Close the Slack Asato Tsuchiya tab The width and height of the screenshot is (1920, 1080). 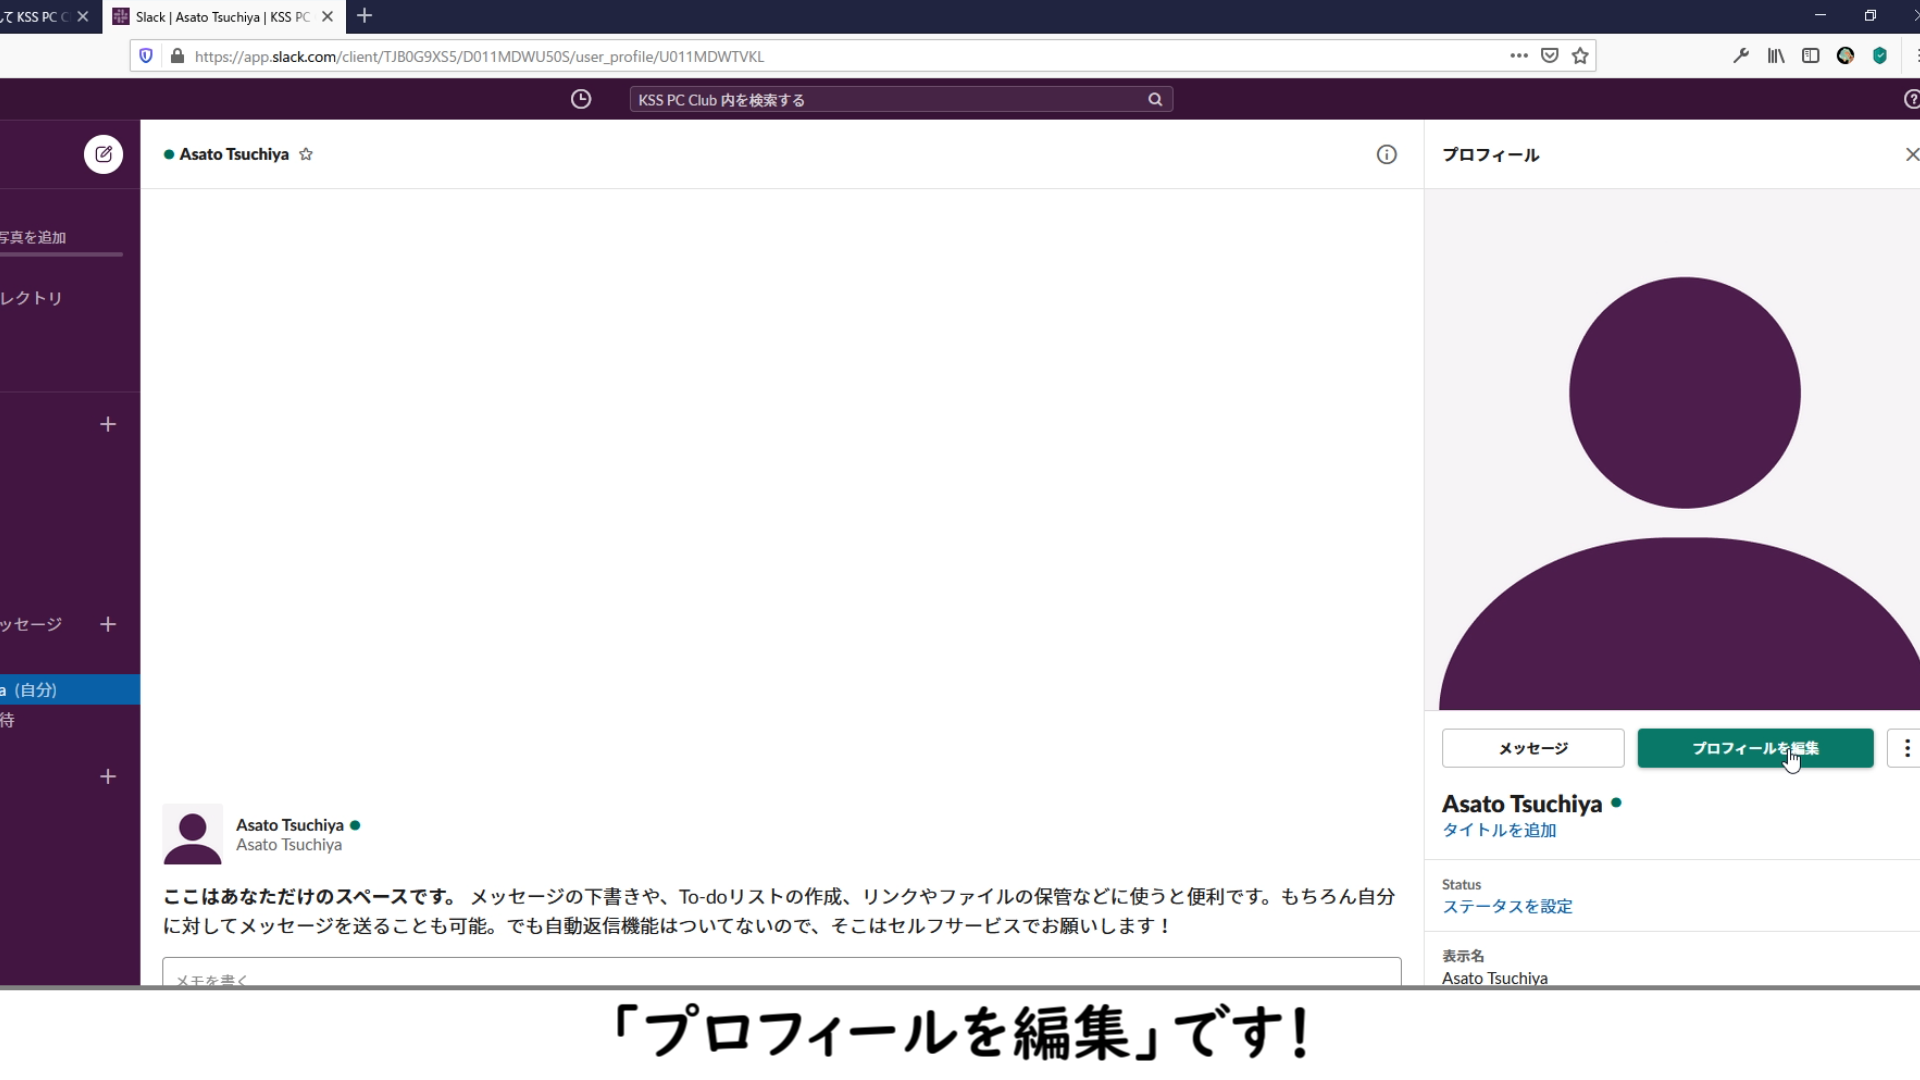(x=327, y=16)
